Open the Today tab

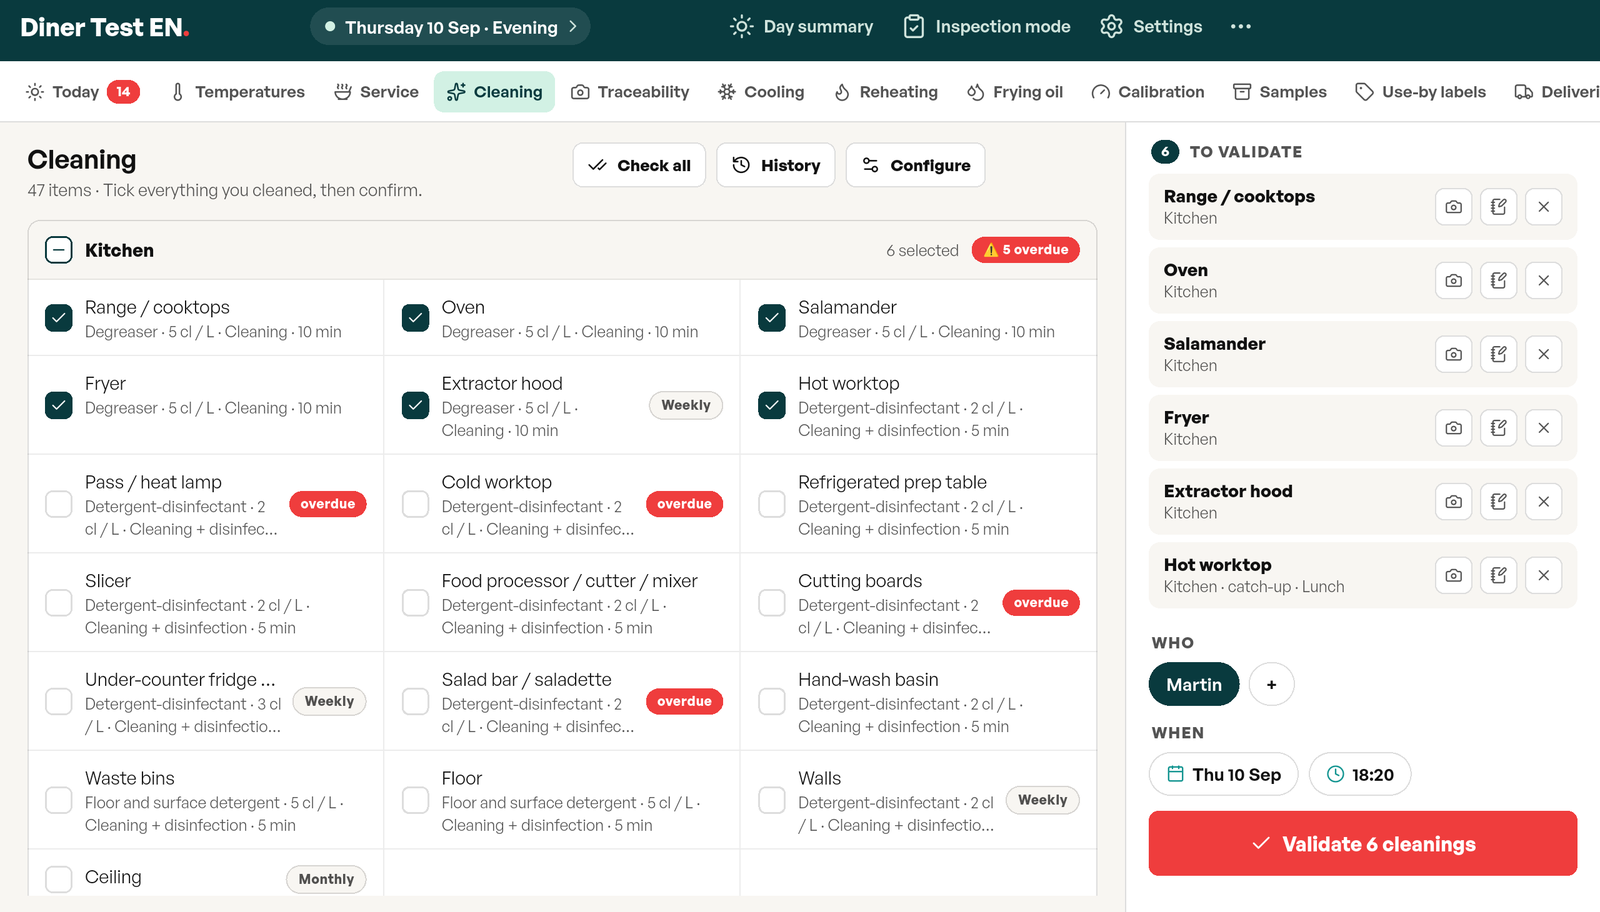82,92
